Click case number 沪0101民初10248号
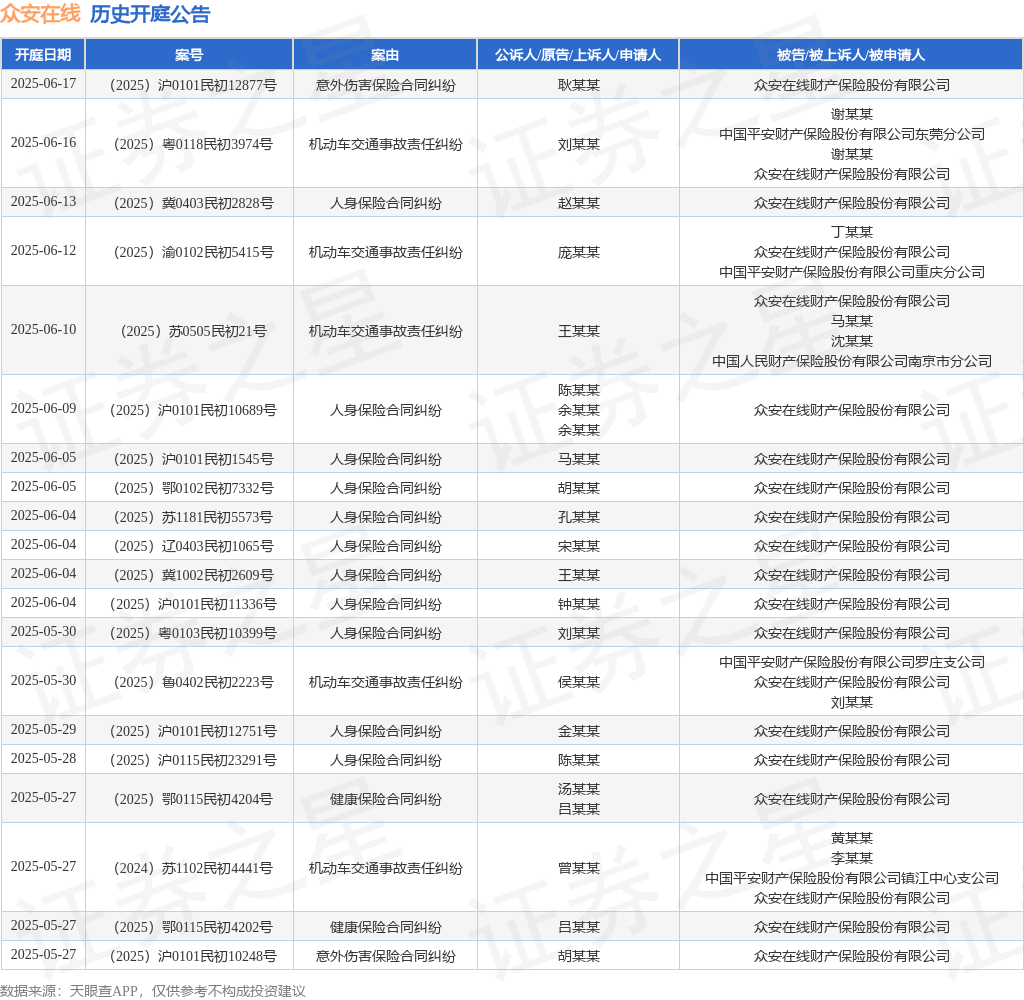This screenshot has height=1000, width=1024. (193, 956)
